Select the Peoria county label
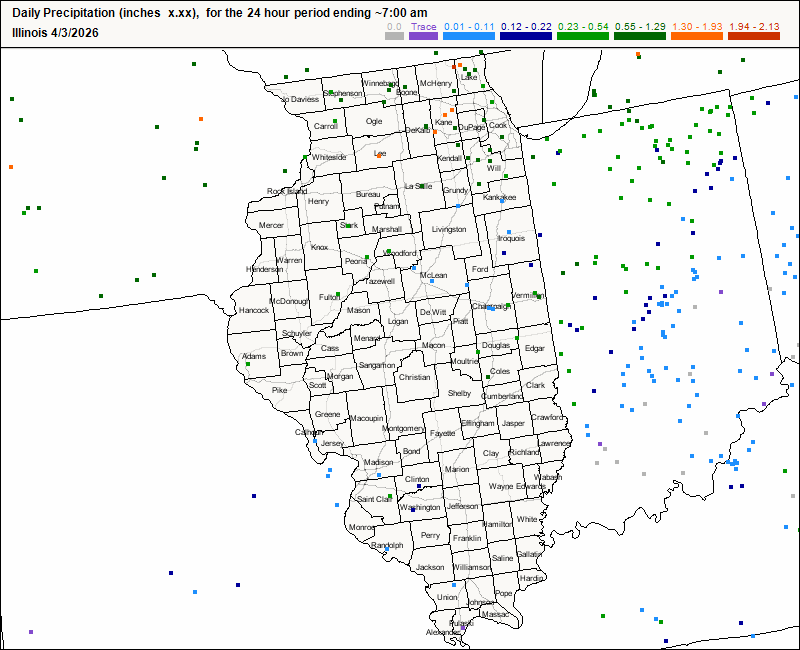Screen dimensions: 800x650 (355, 261)
